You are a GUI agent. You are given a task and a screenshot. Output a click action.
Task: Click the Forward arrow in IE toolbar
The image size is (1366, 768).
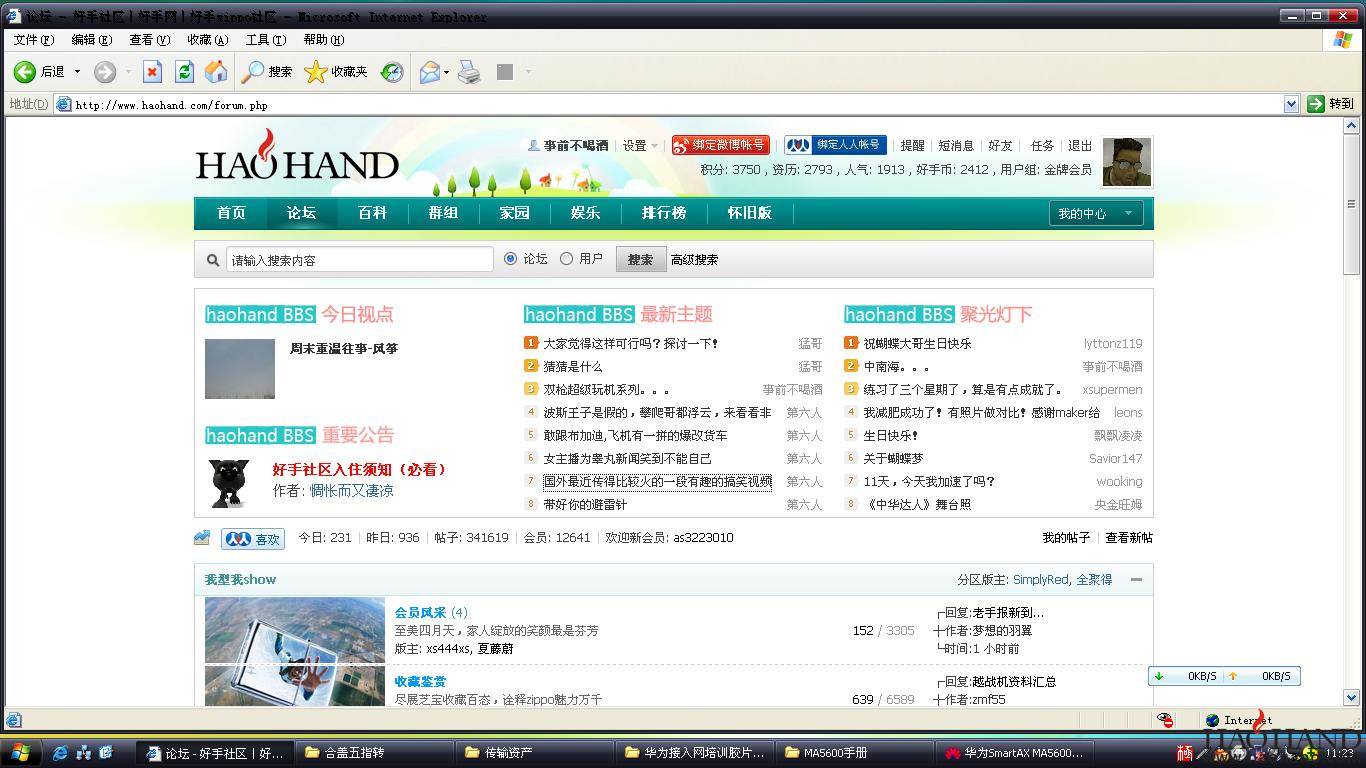pos(104,72)
